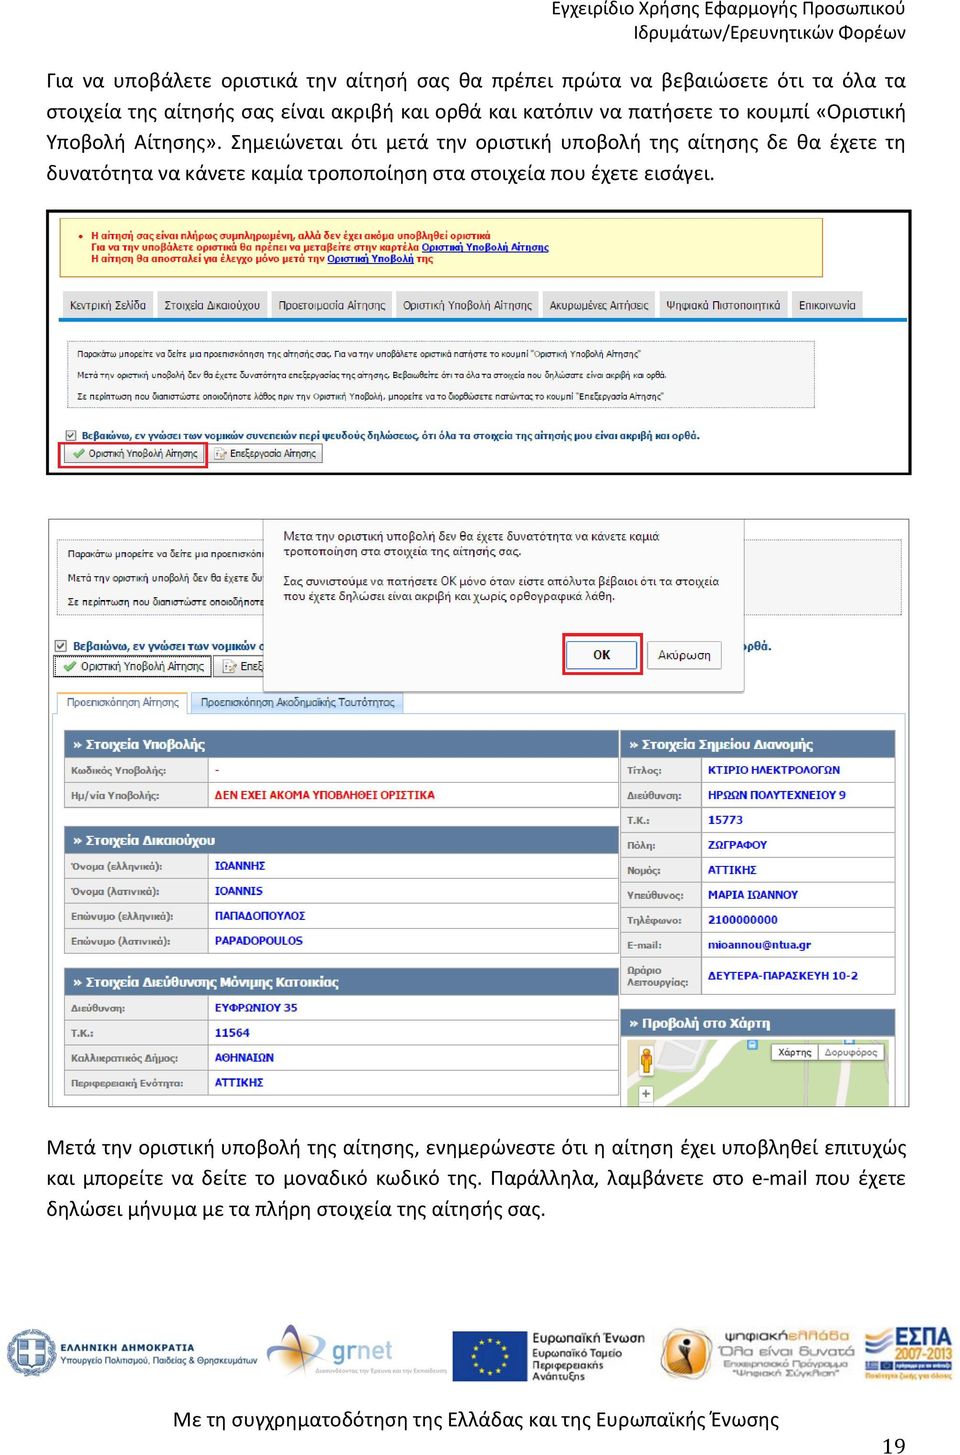Open the Επικοινωνία tab
960x1455 pixels.
click(x=827, y=305)
